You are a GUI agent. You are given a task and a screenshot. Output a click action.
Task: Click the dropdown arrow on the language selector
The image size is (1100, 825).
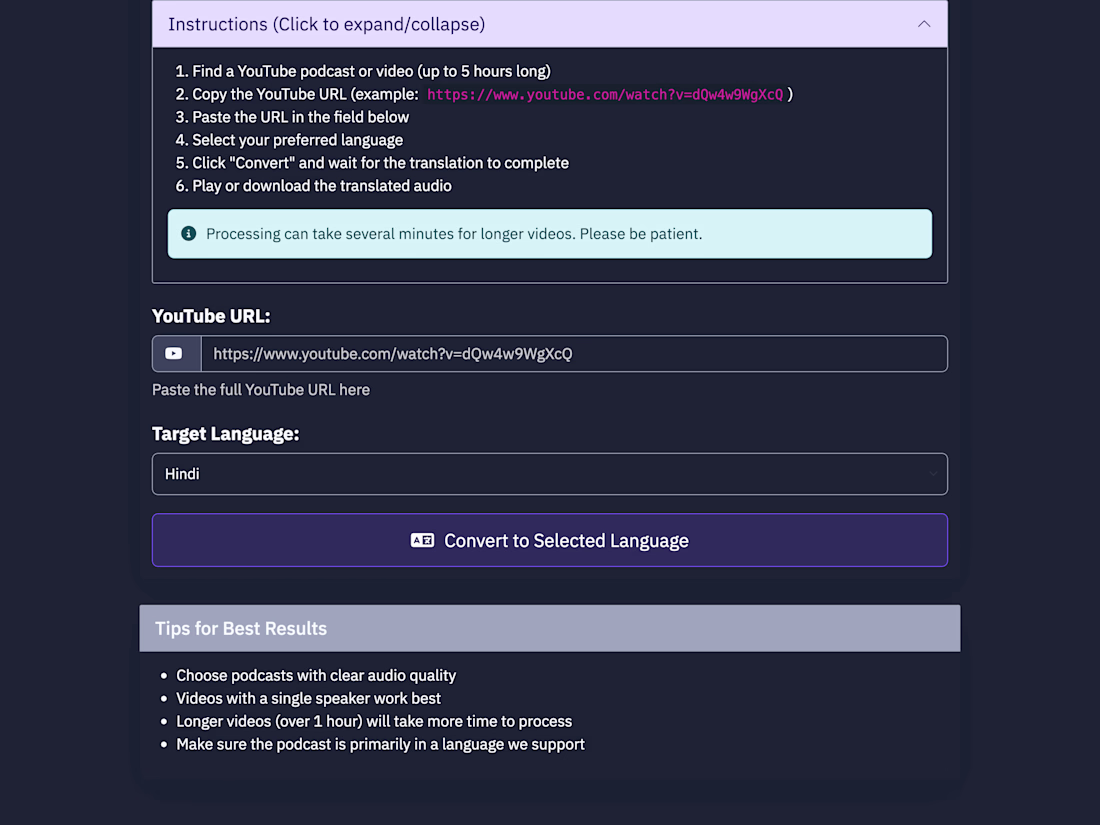coord(933,474)
